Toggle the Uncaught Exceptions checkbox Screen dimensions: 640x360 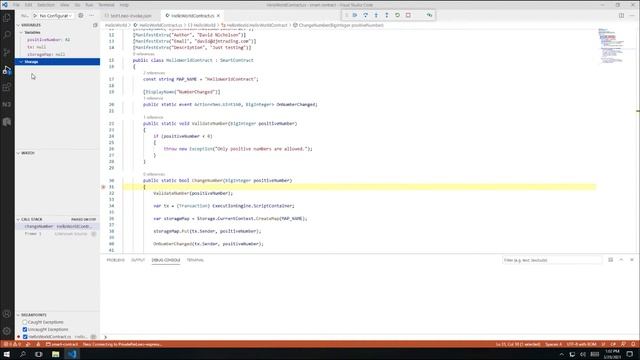(25, 329)
